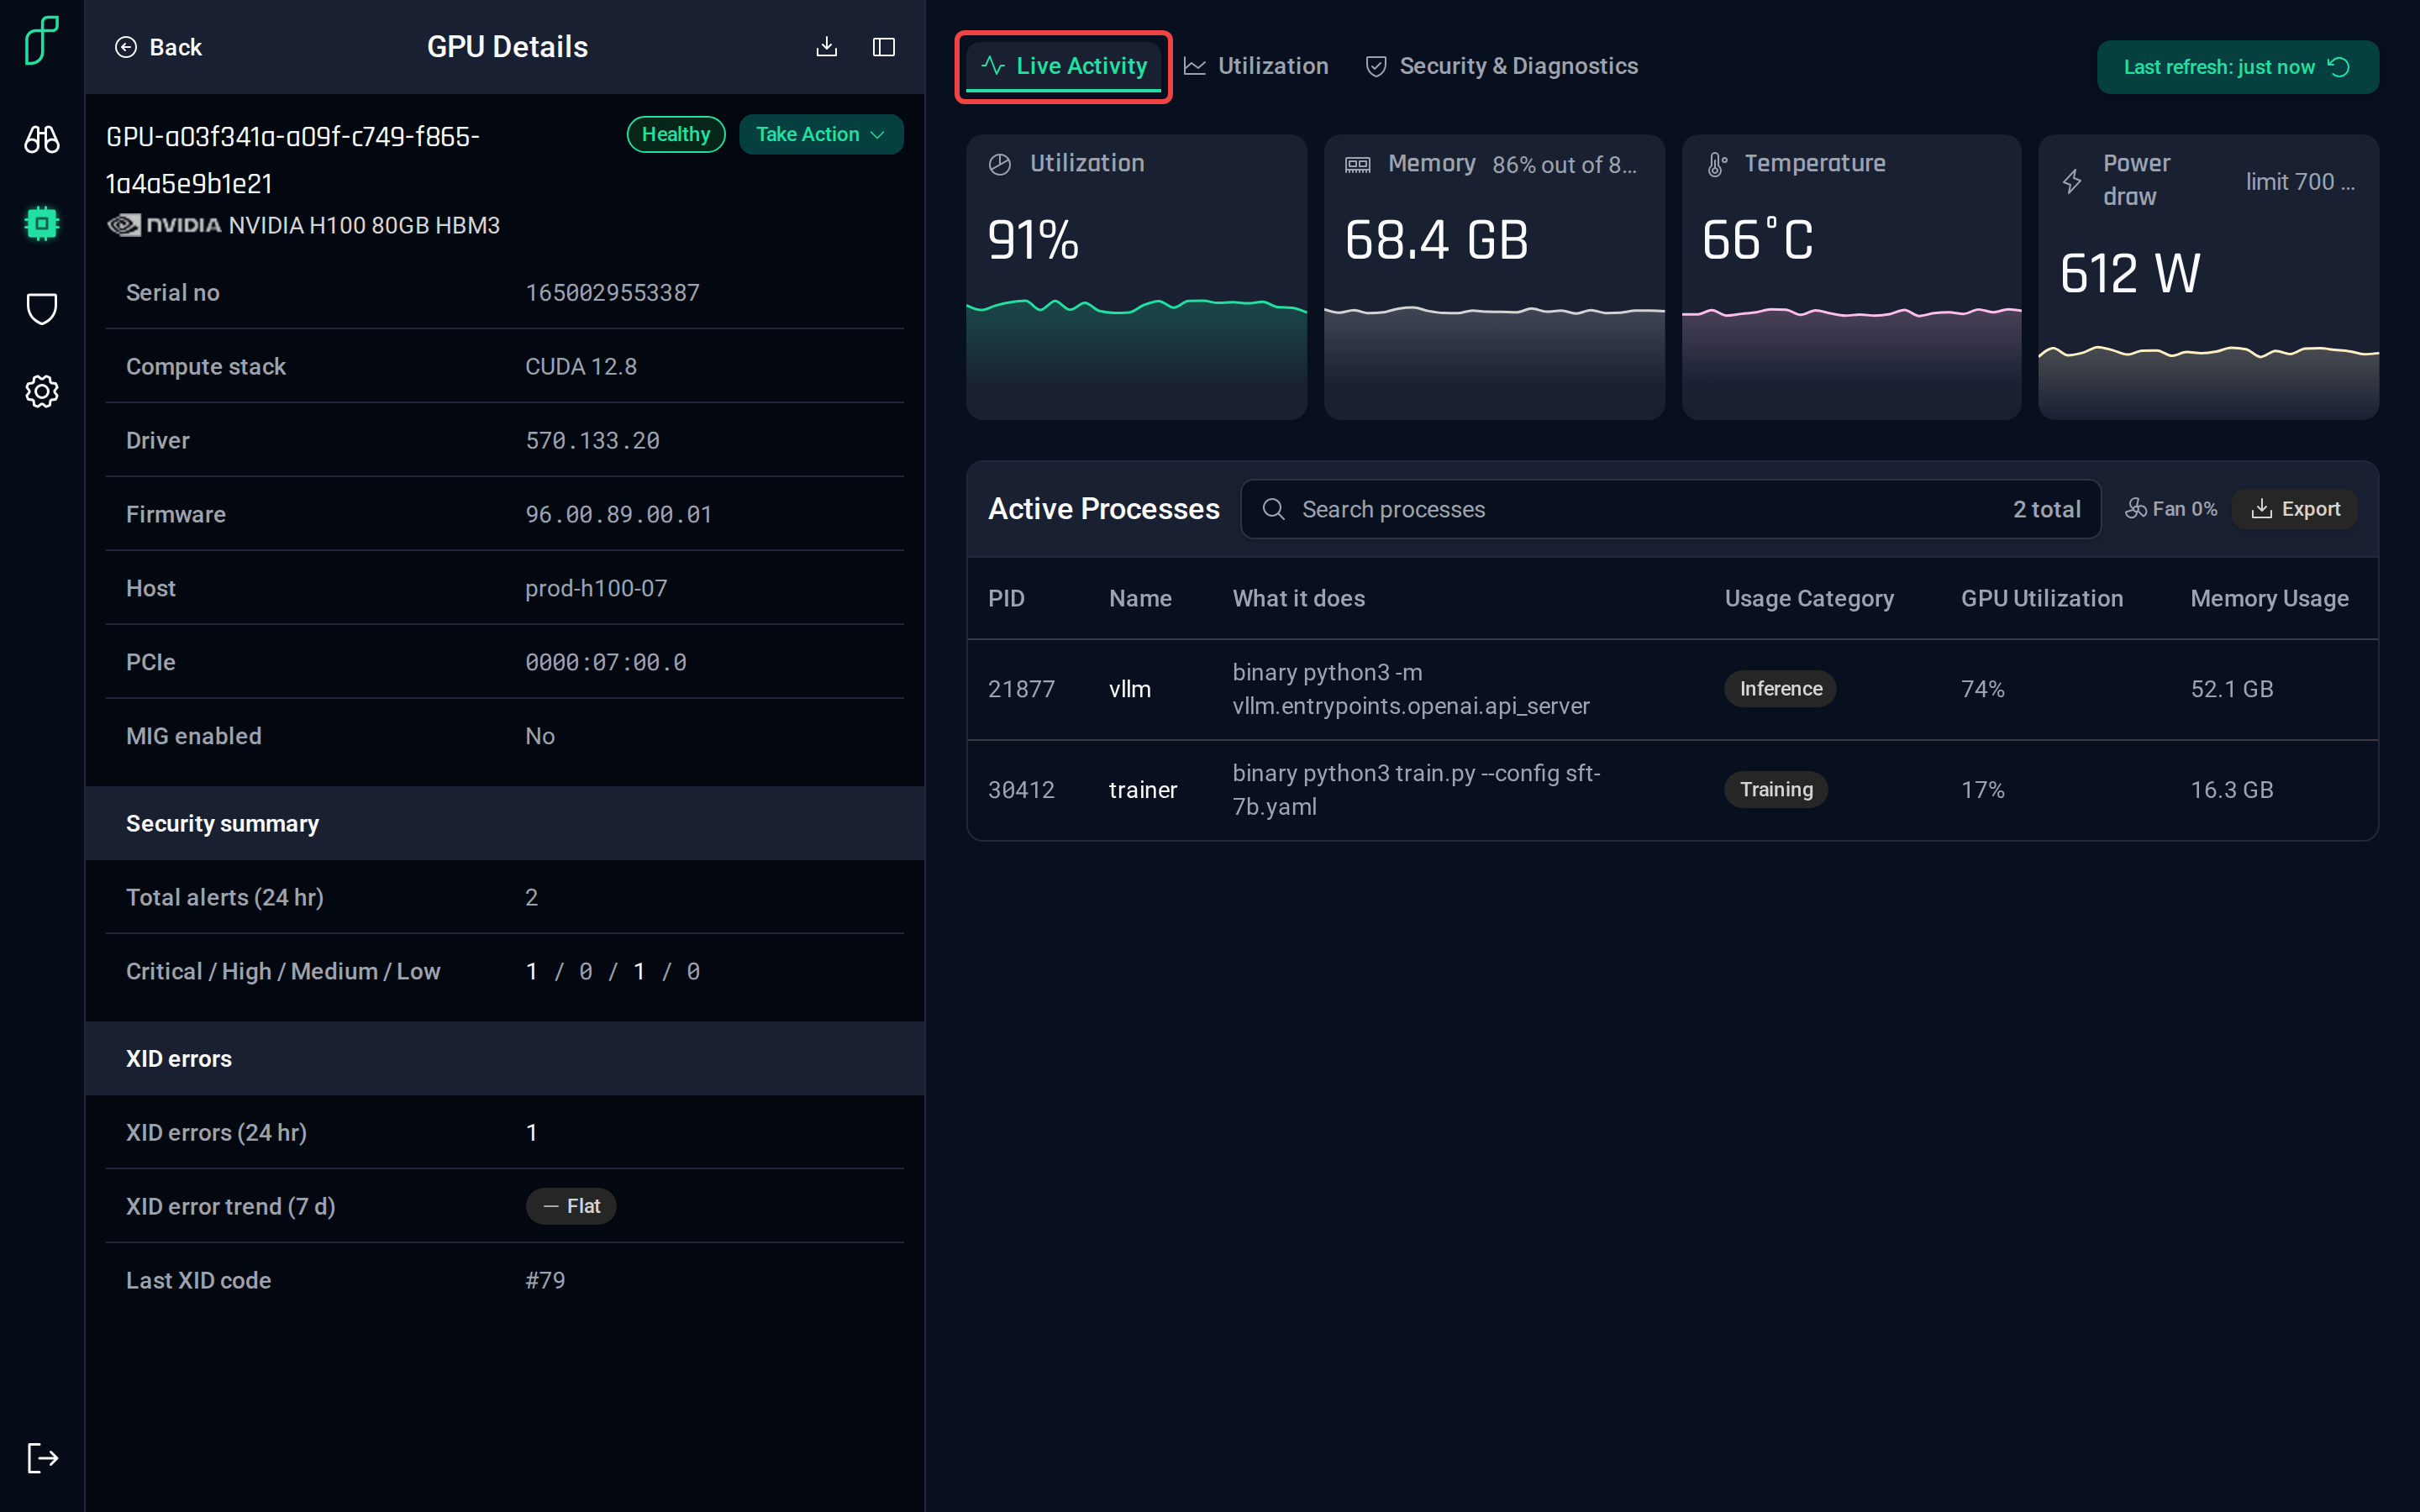Image resolution: width=2420 pixels, height=1512 pixels.
Task: Click PID 21877
Action: (1021, 689)
